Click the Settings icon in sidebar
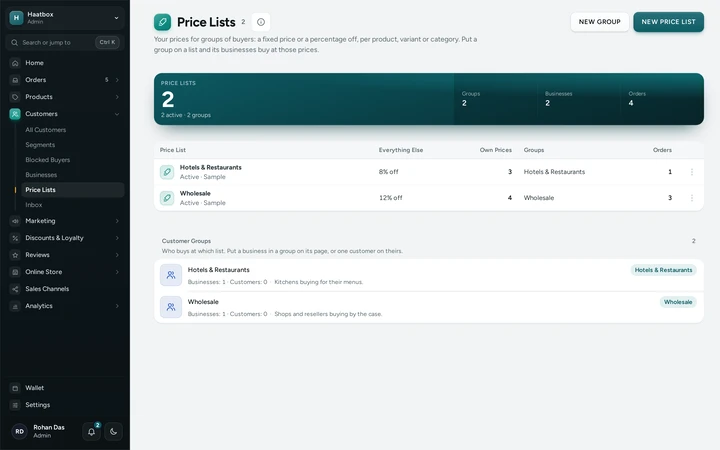 pos(15,405)
